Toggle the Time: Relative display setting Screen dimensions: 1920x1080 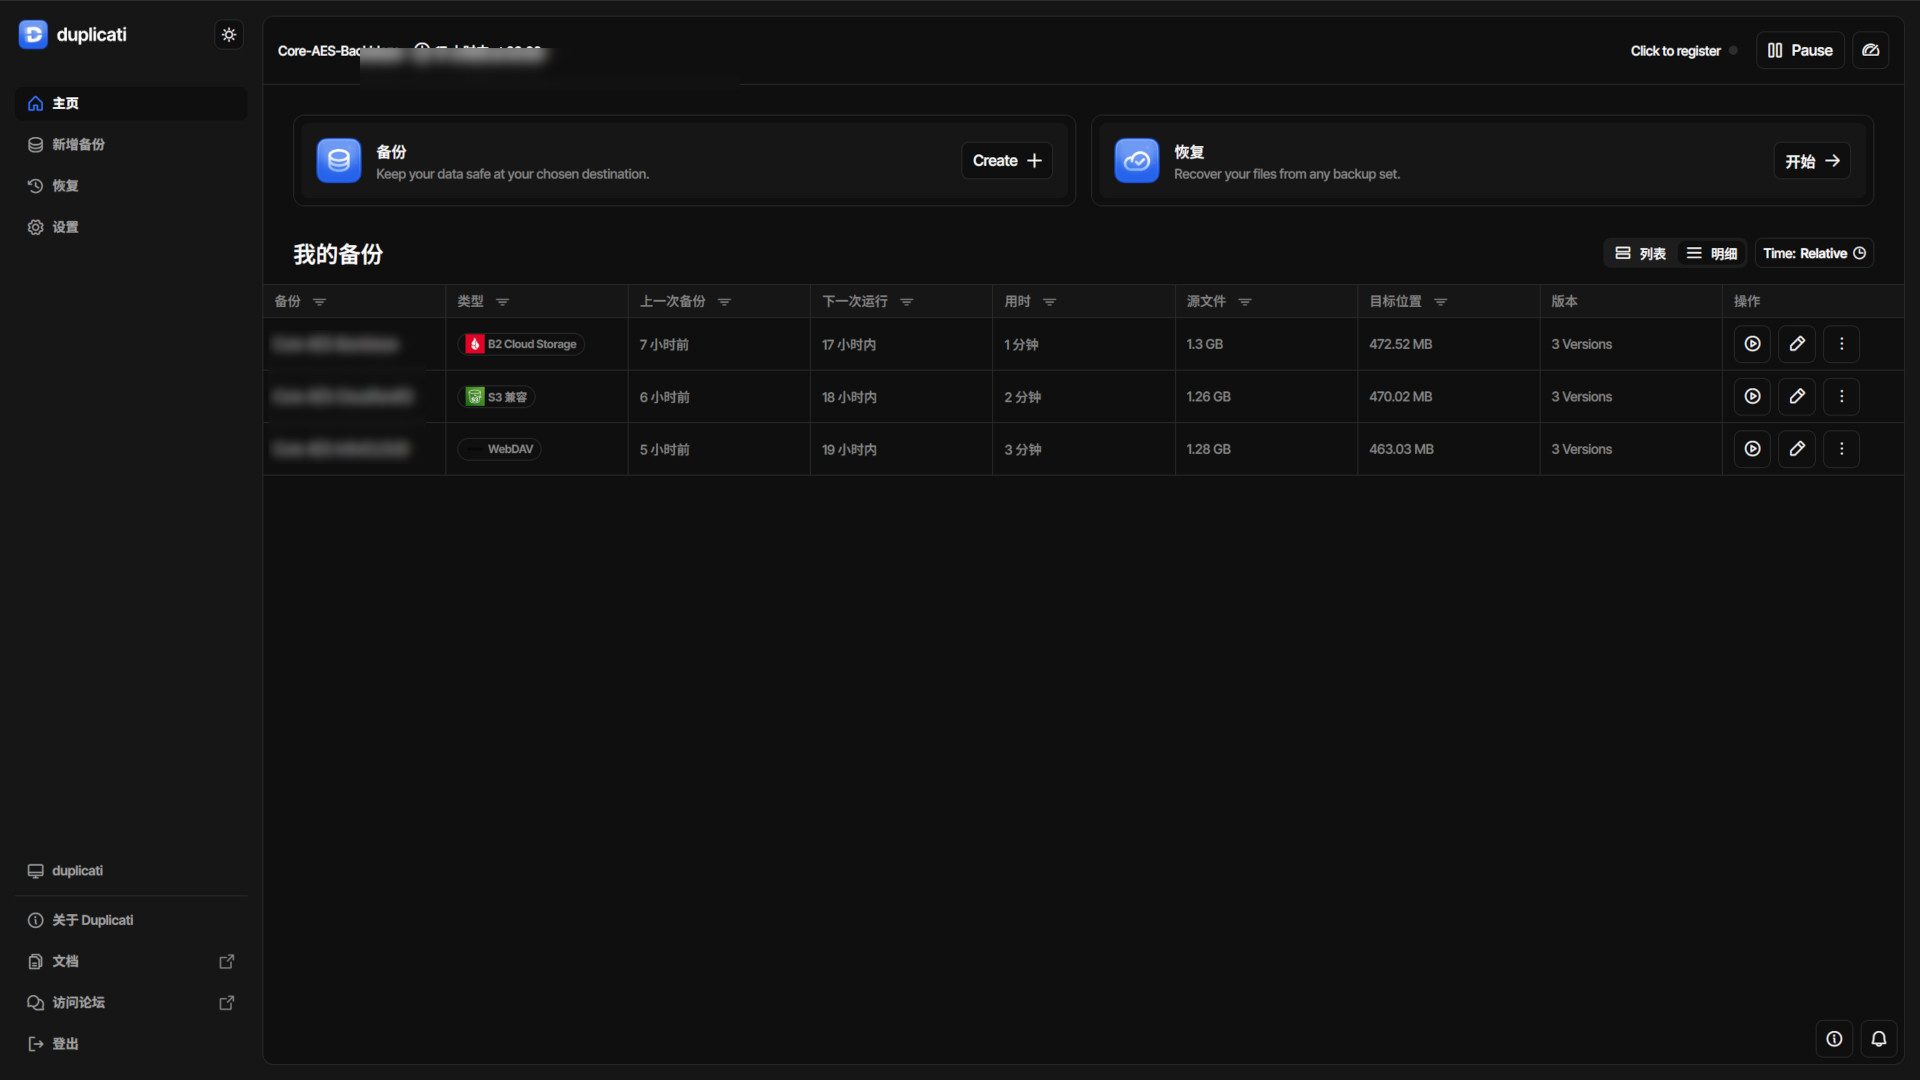click(1814, 253)
